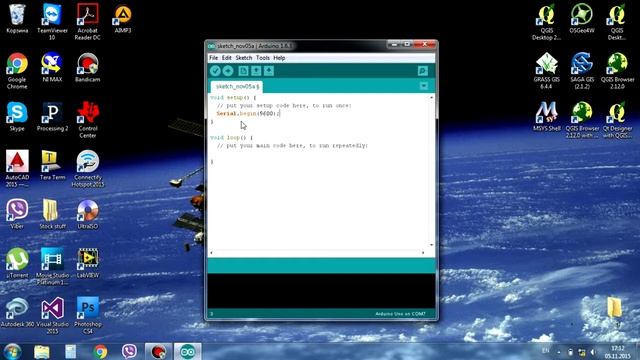Select the Bandicam desktop icon
The height and width of the screenshot is (360, 640).
[x=87, y=68]
